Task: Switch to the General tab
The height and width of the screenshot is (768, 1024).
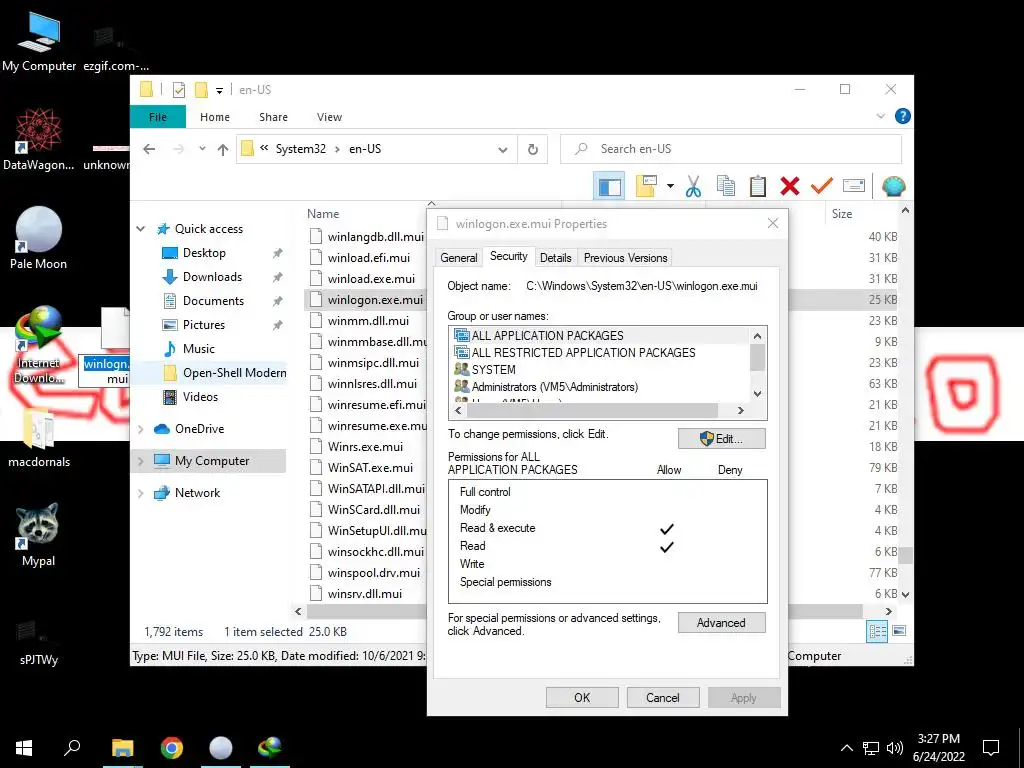Action: point(458,258)
